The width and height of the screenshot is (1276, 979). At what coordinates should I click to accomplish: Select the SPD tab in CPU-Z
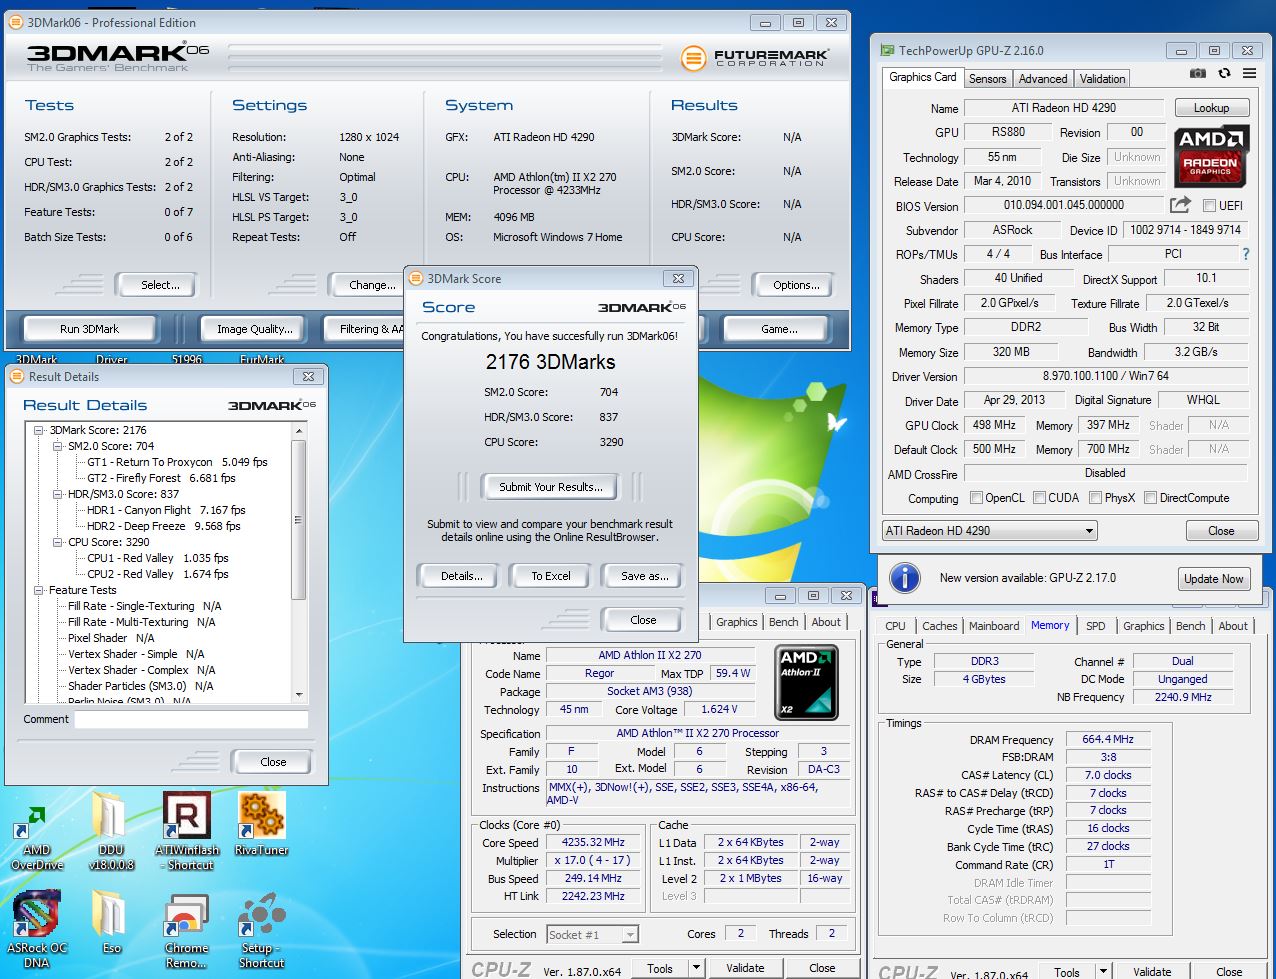pyautogui.click(x=1096, y=626)
